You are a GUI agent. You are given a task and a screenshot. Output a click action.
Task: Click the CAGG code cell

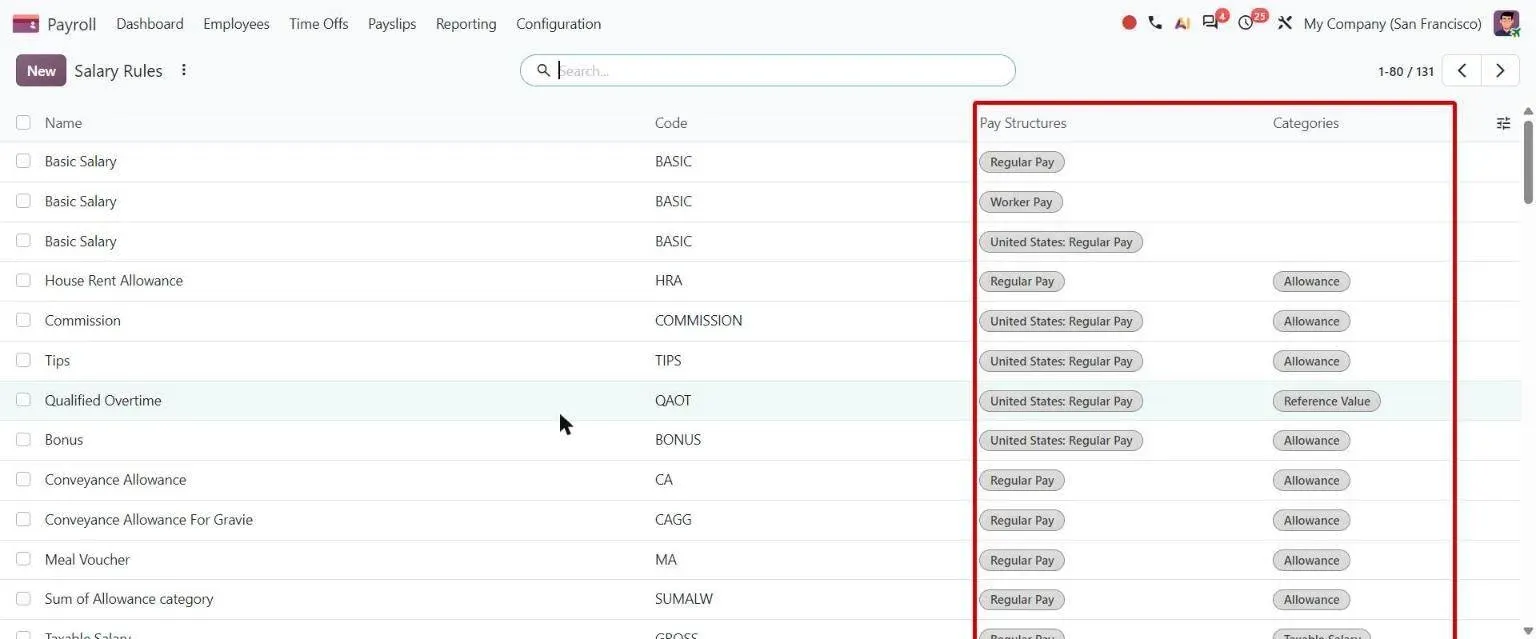[673, 520]
